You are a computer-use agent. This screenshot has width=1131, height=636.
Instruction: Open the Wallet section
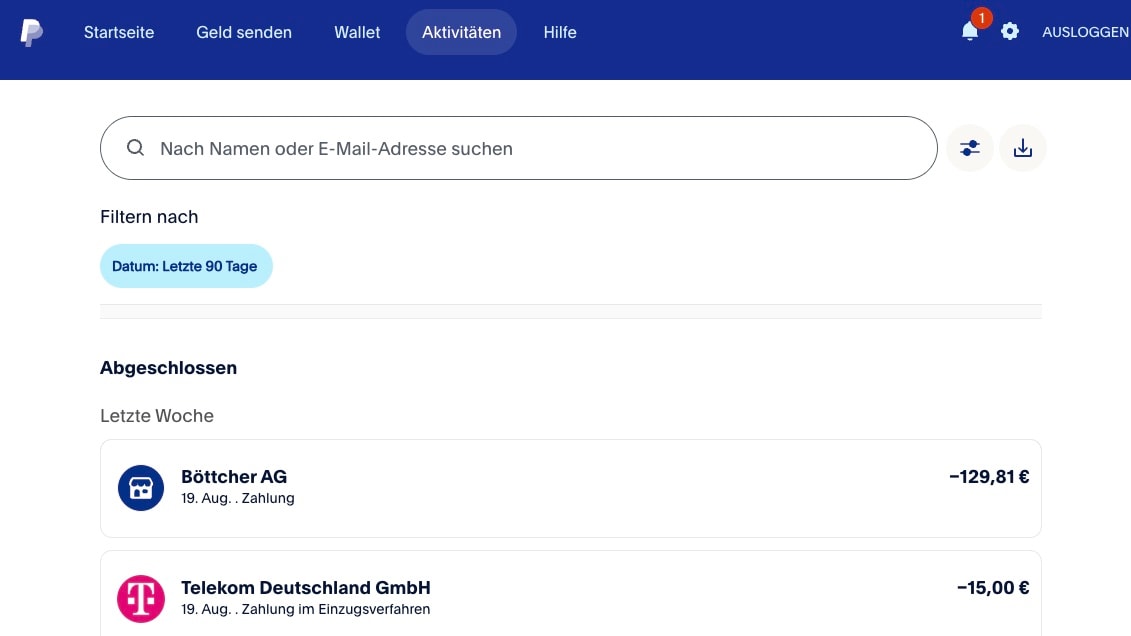pyautogui.click(x=357, y=32)
